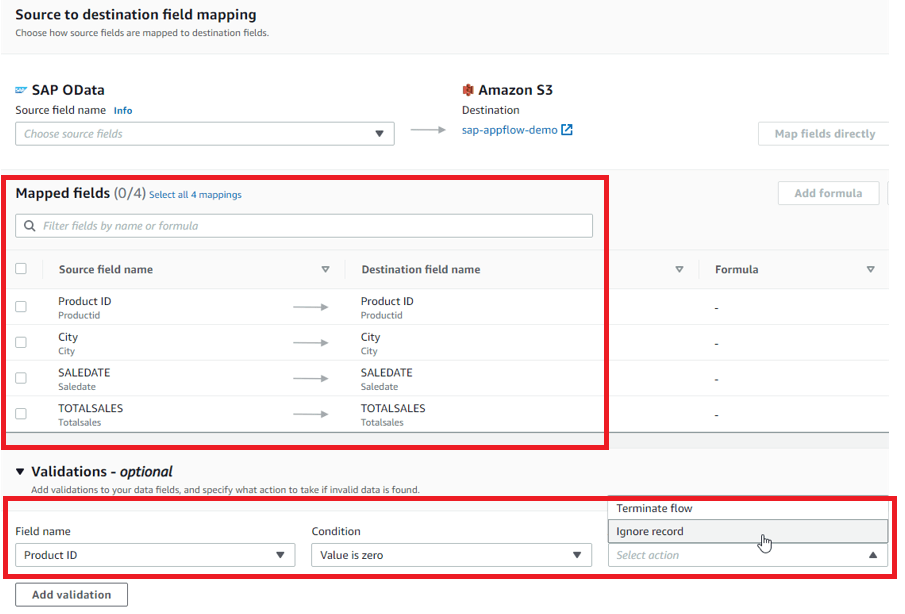Click source SALEDATE field text
The height and width of the screenshot is (614, 905).
84,373
